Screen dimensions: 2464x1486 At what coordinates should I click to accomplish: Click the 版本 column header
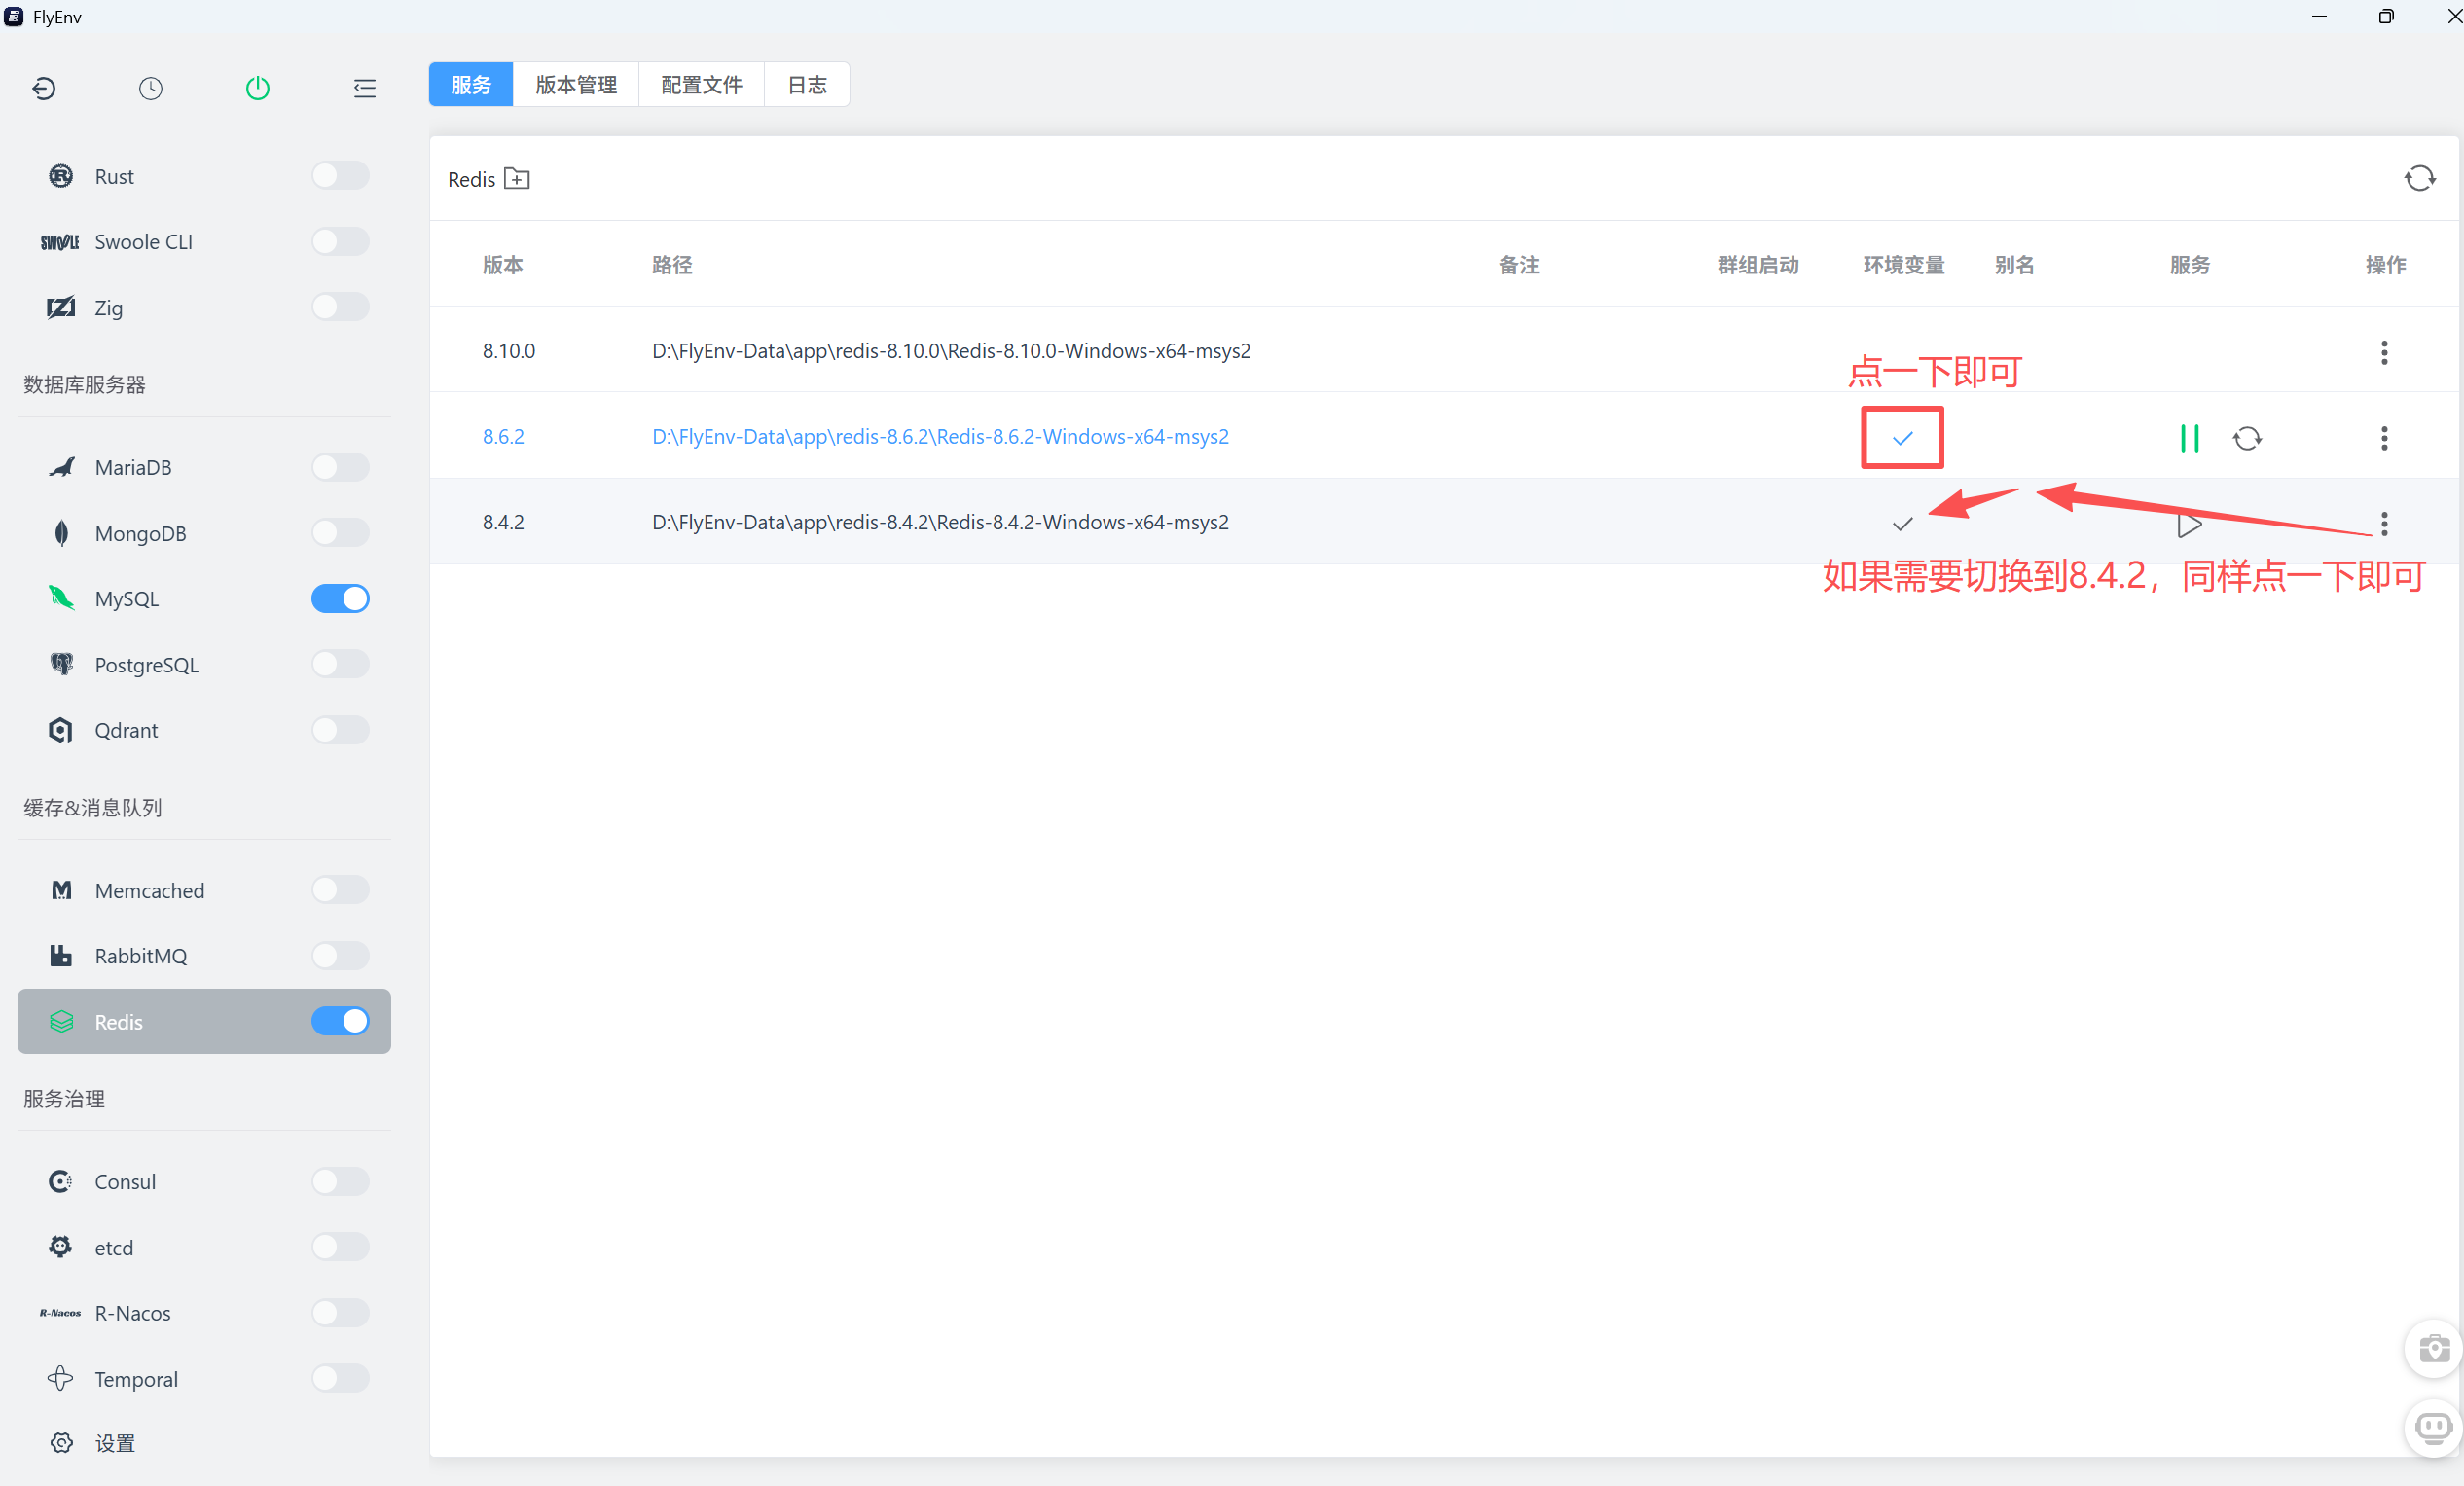click(502, 265)
